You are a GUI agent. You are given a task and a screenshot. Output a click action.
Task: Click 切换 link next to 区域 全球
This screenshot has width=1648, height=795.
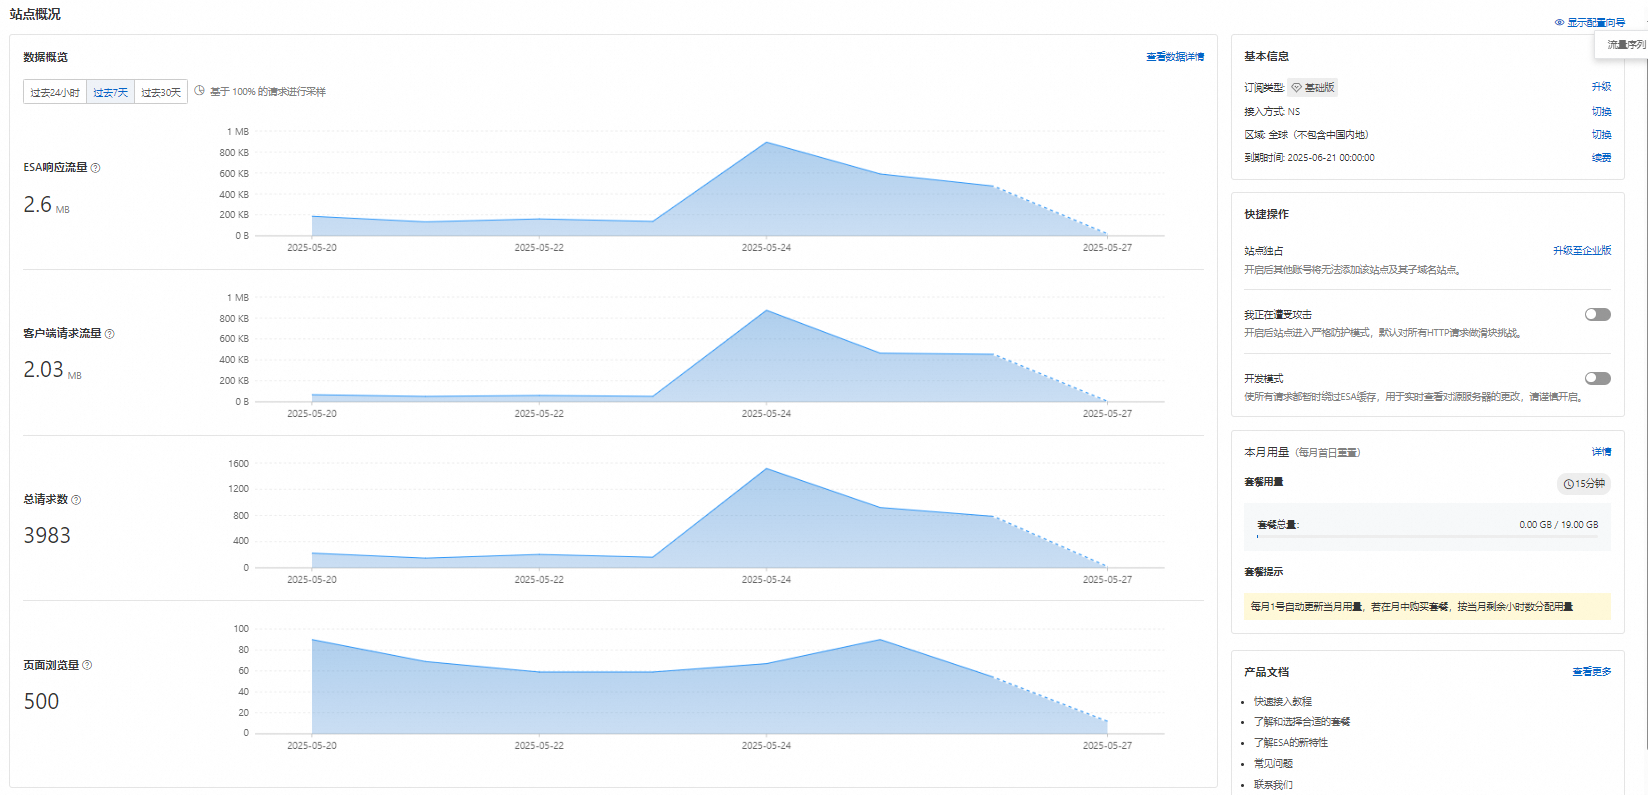[1602, 135]
